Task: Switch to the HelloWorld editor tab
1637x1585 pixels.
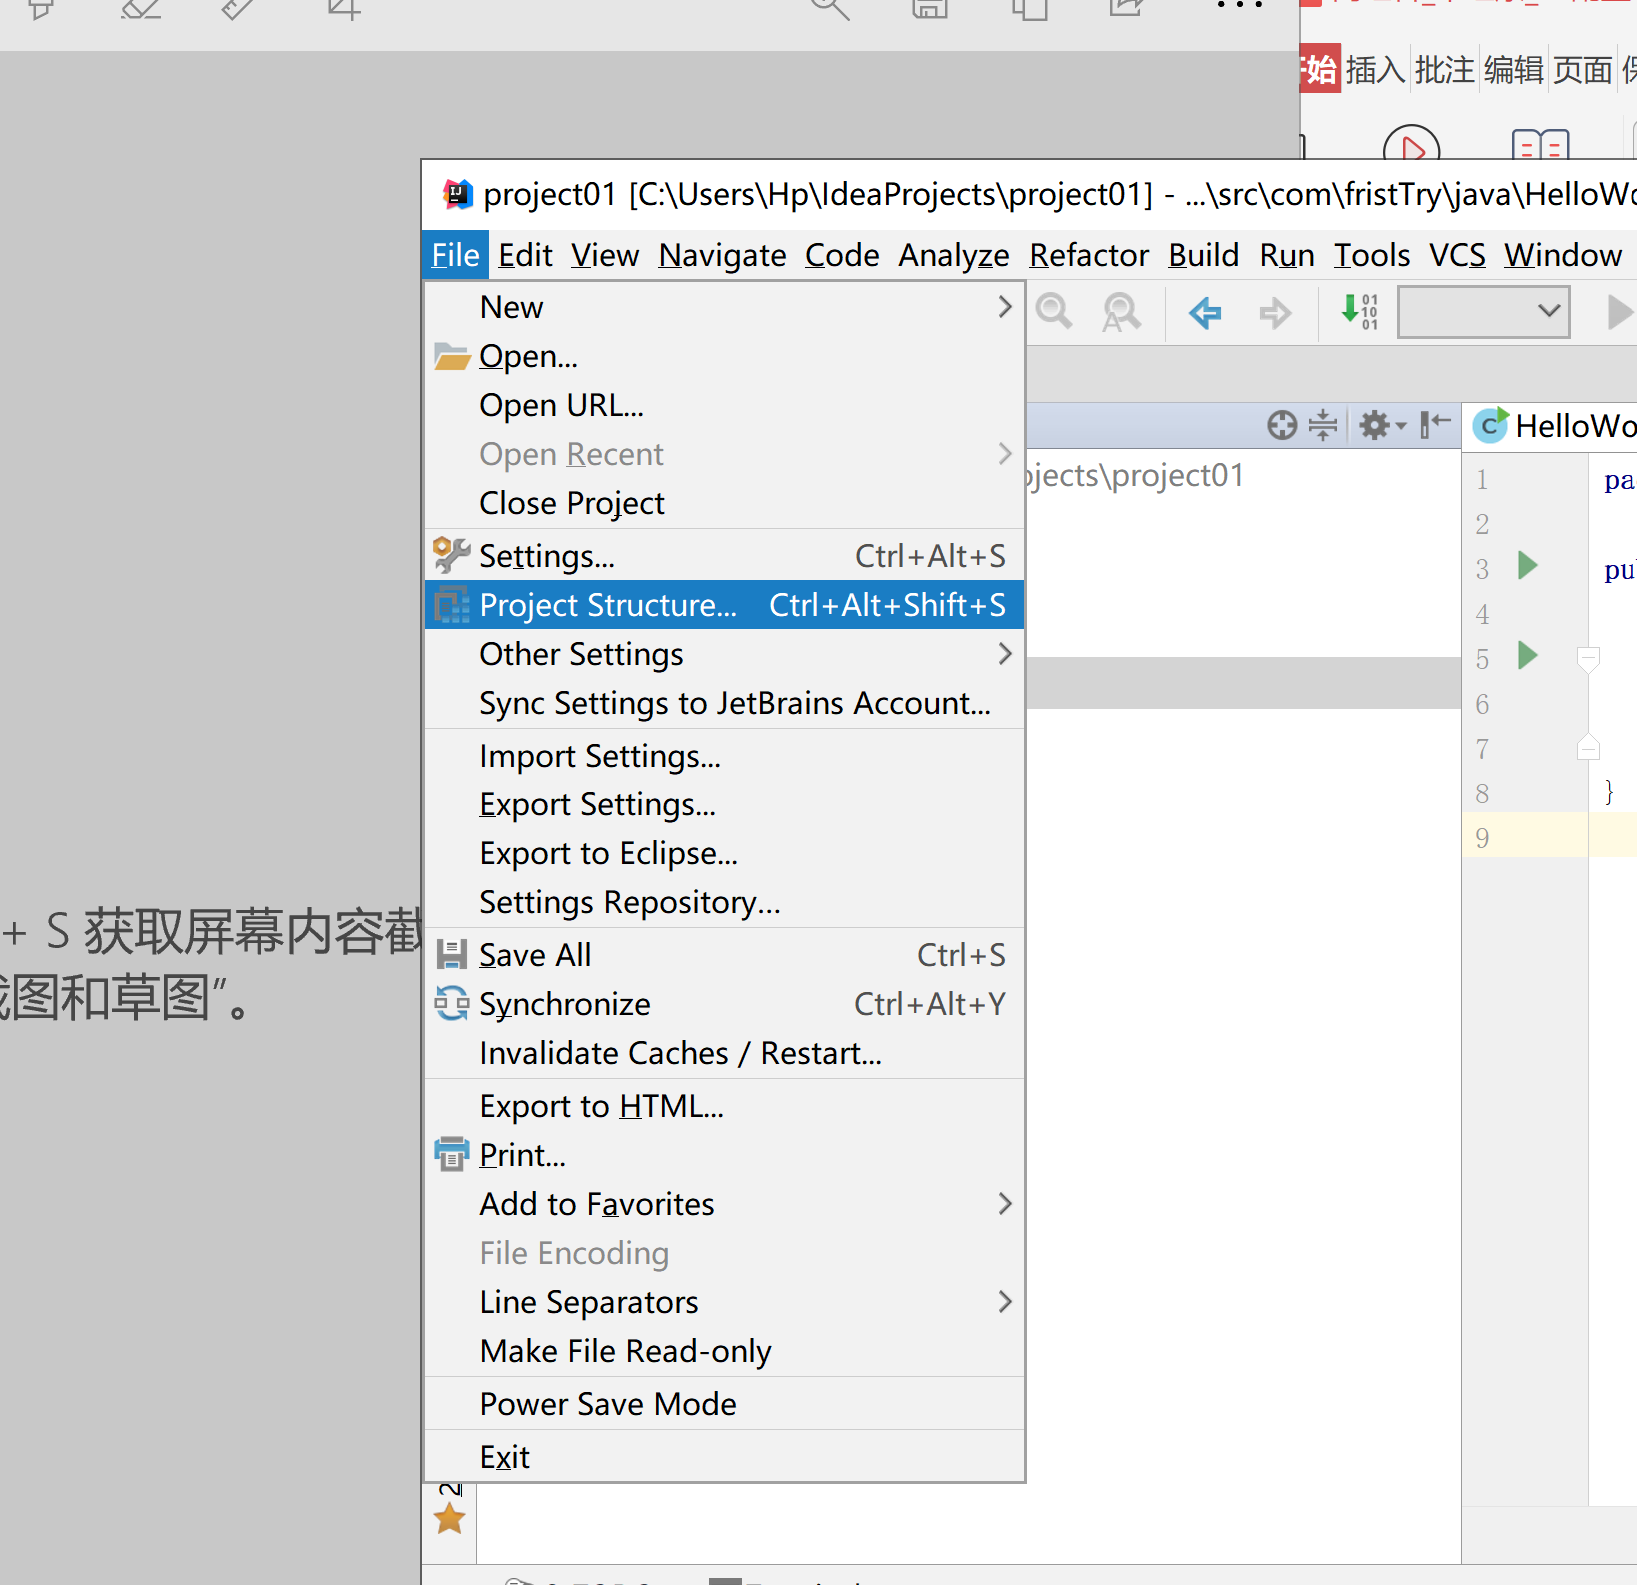Action: 1554,426
